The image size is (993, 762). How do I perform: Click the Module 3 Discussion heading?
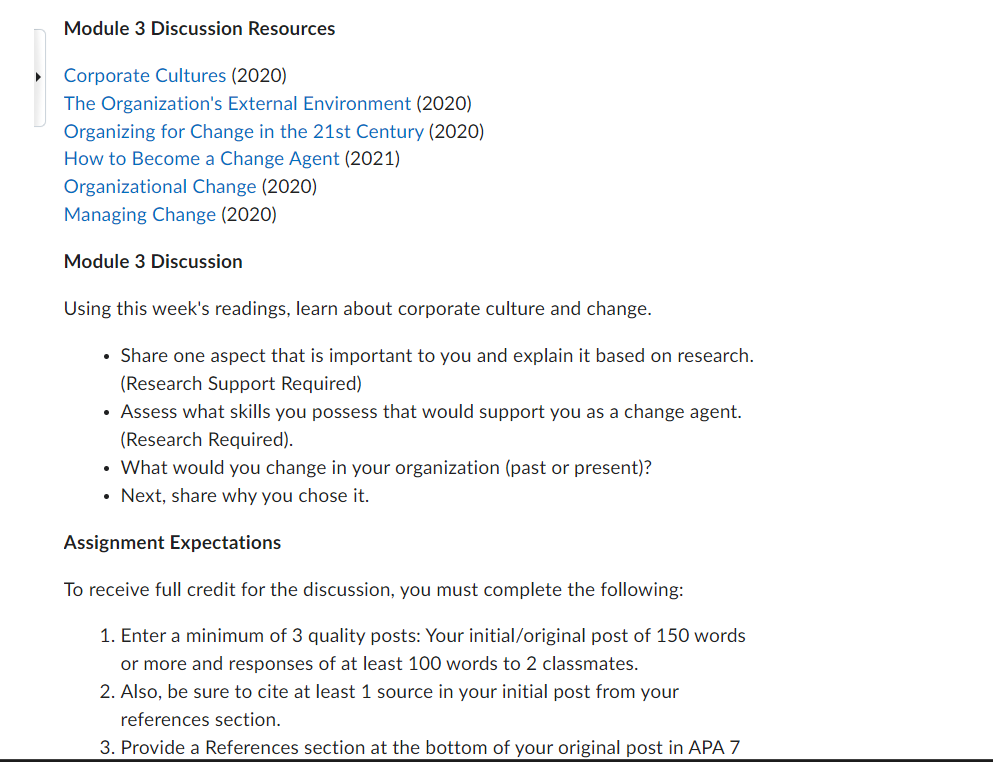pyautogui.click(x=153, y=262)
